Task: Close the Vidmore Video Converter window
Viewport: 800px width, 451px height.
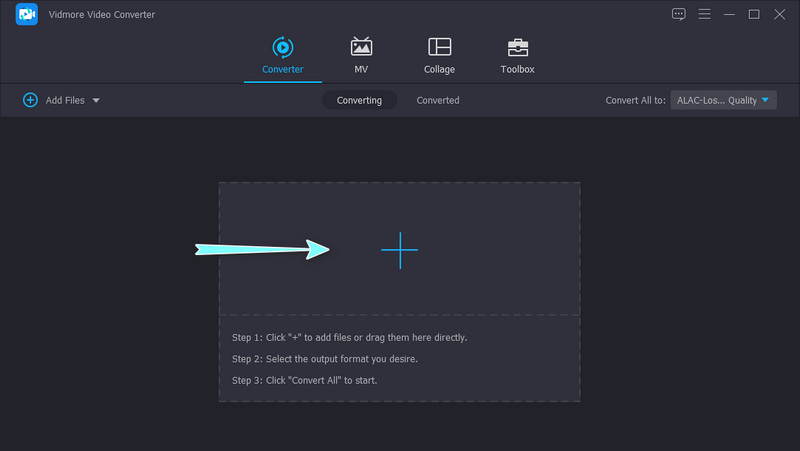Action: (x=780, y=14)
